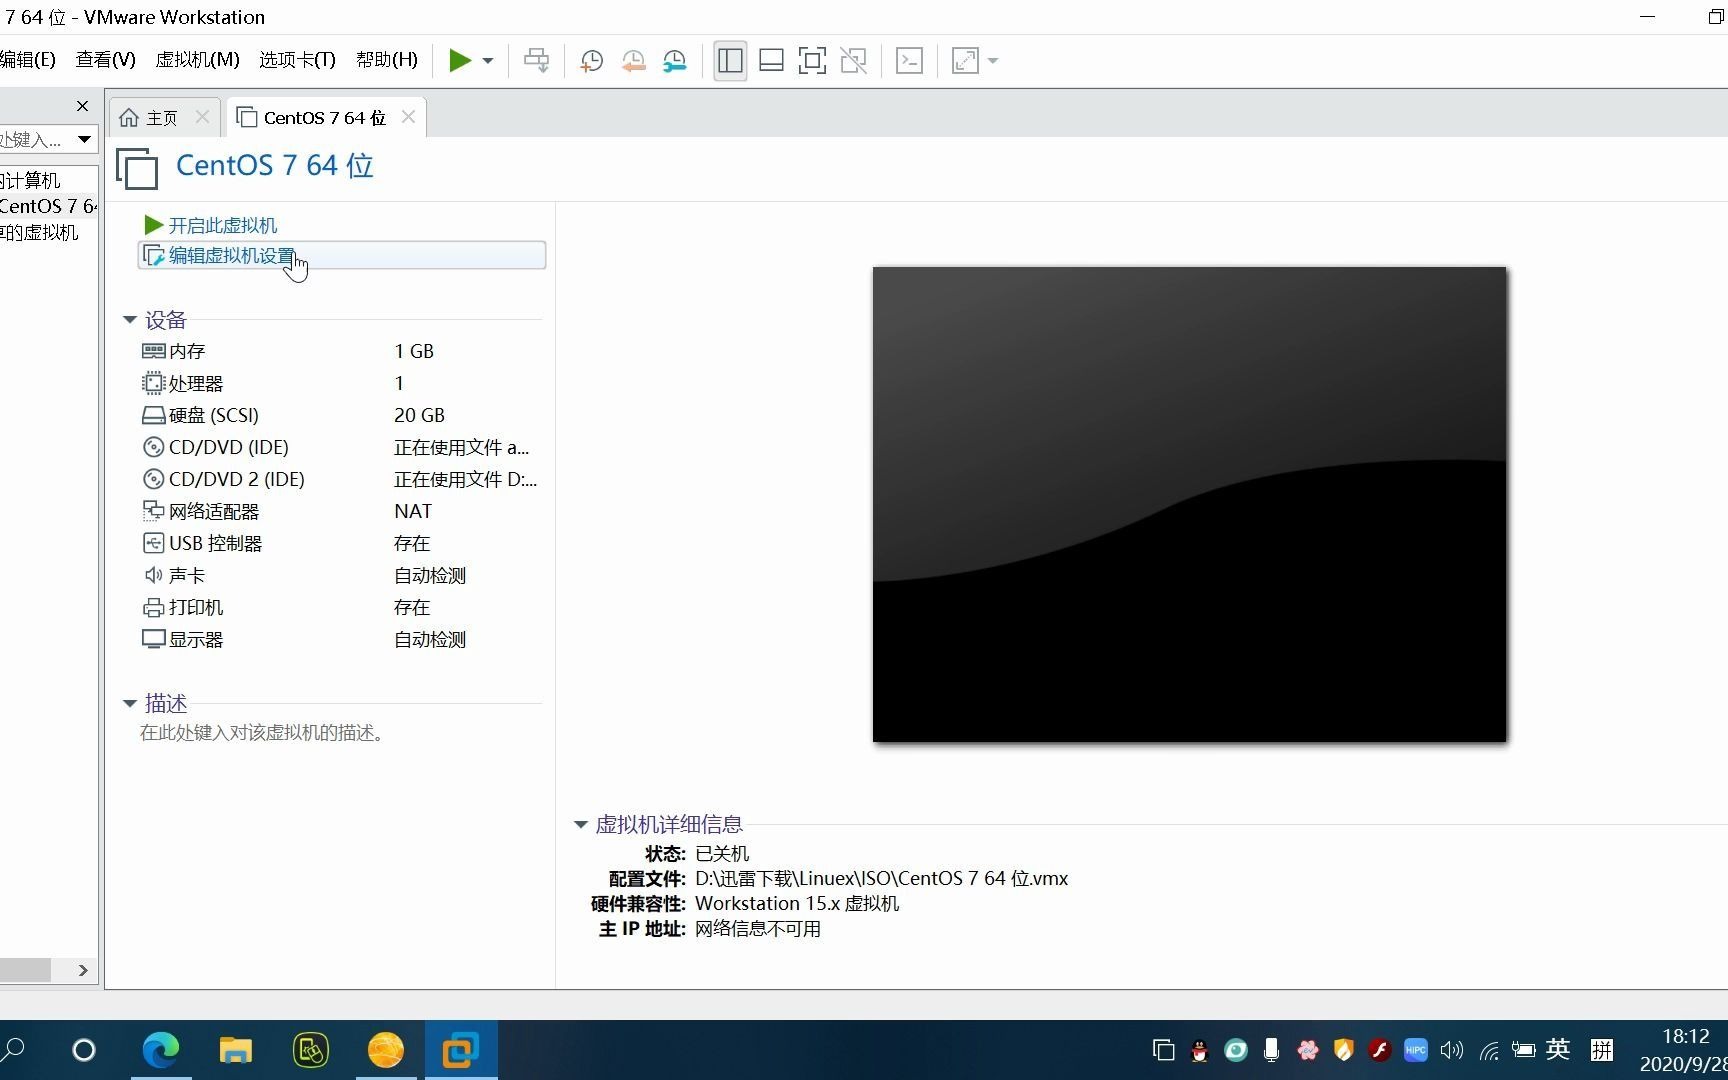The width and height of the screenshot is (1728, 1080).
Task: Click the NAT network adapter value
Action: coord(413,511)
